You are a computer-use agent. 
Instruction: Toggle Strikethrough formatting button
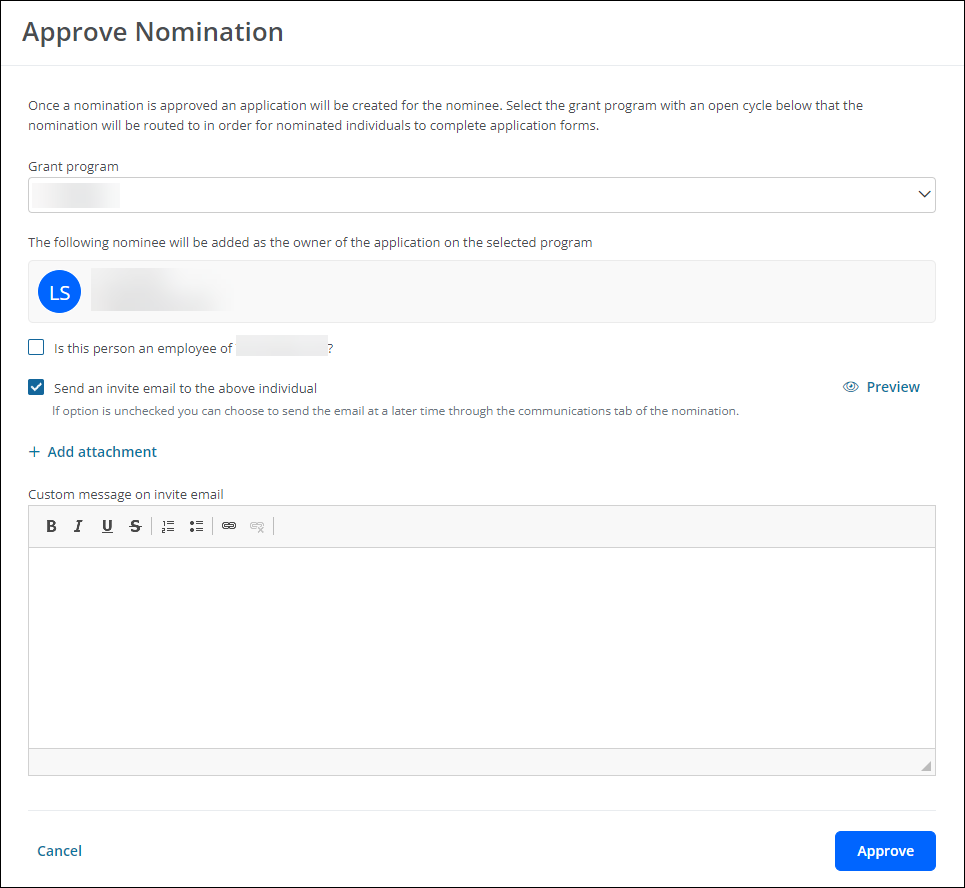tap(135, 526)
